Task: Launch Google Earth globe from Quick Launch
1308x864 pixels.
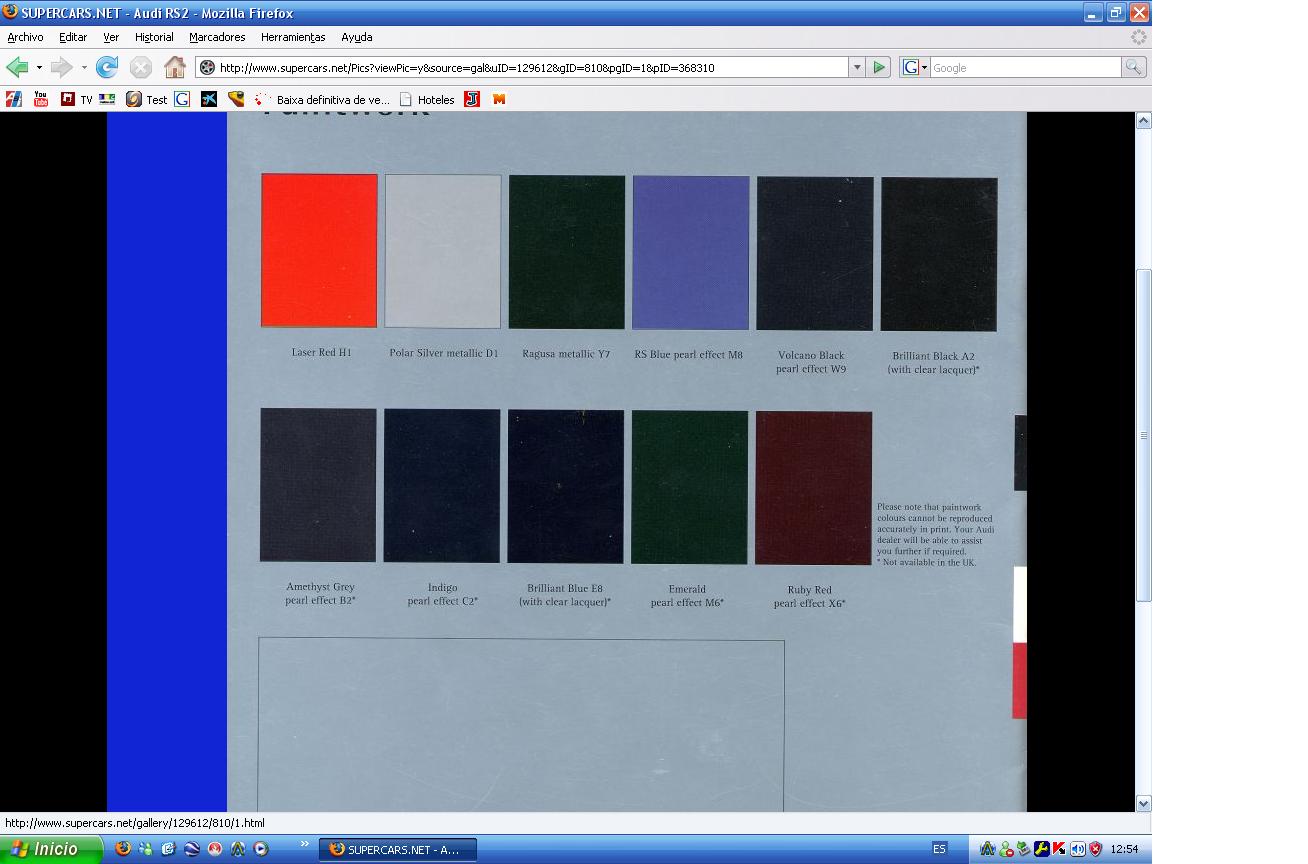Action: 192,849
